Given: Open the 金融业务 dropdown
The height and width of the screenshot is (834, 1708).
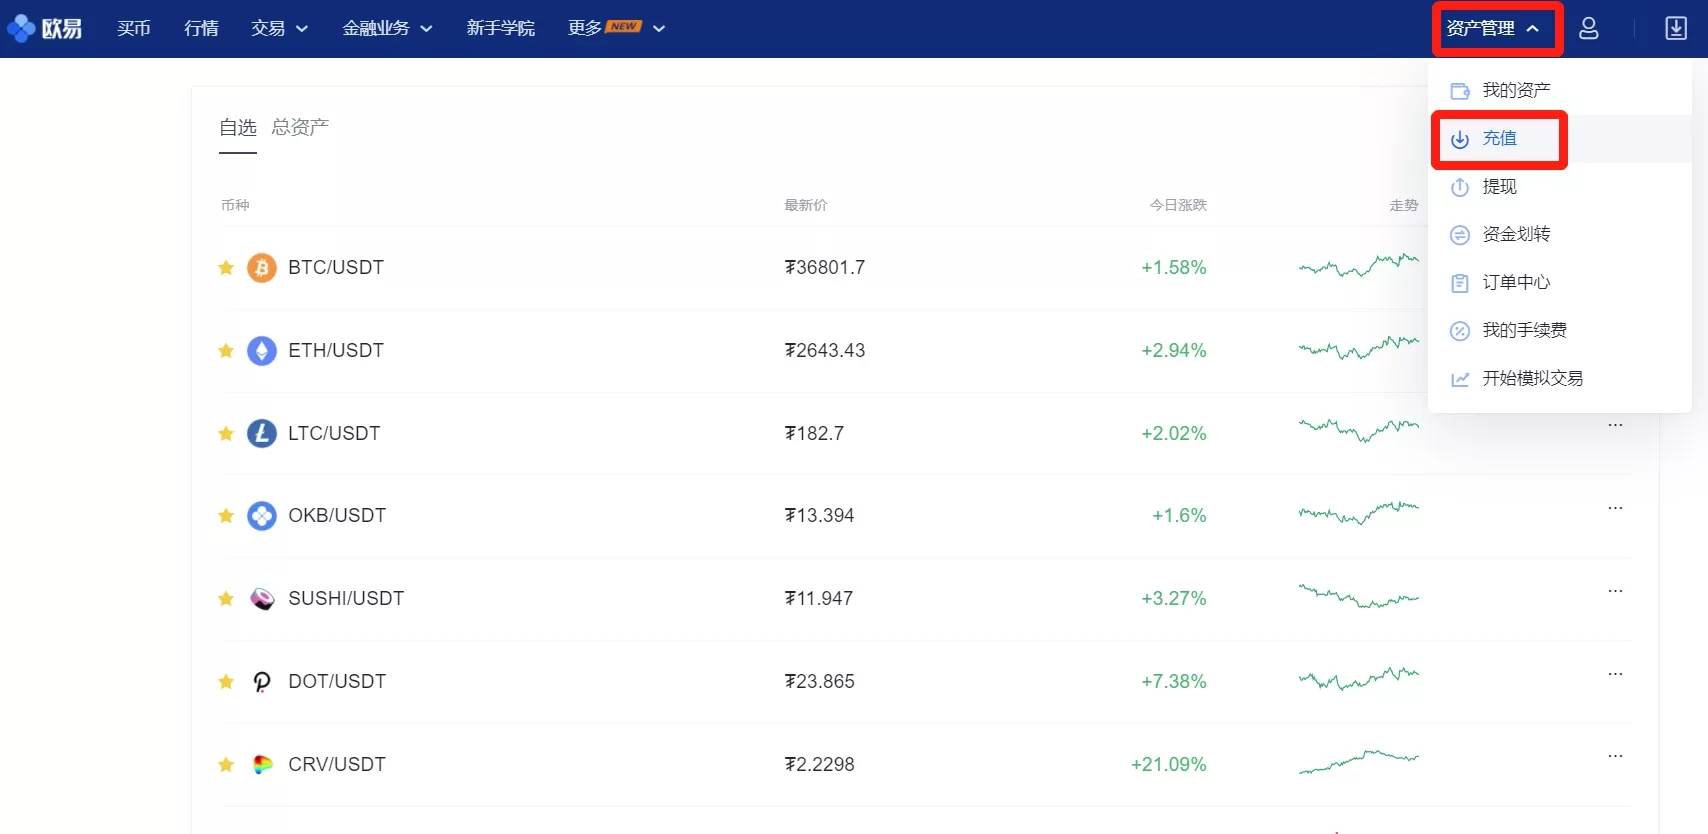Looking at the screenshot, I should point(387,28).
